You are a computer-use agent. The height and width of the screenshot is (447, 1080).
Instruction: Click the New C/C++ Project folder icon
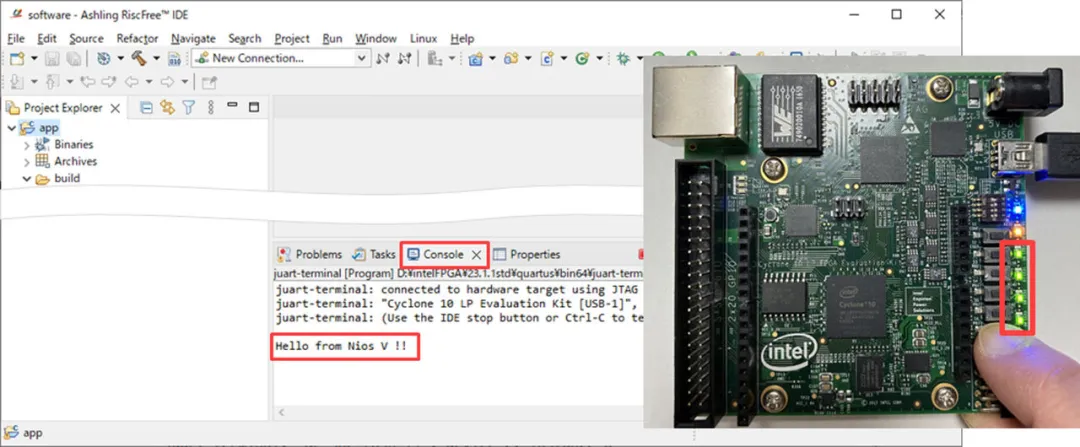[x=475, y=59]
